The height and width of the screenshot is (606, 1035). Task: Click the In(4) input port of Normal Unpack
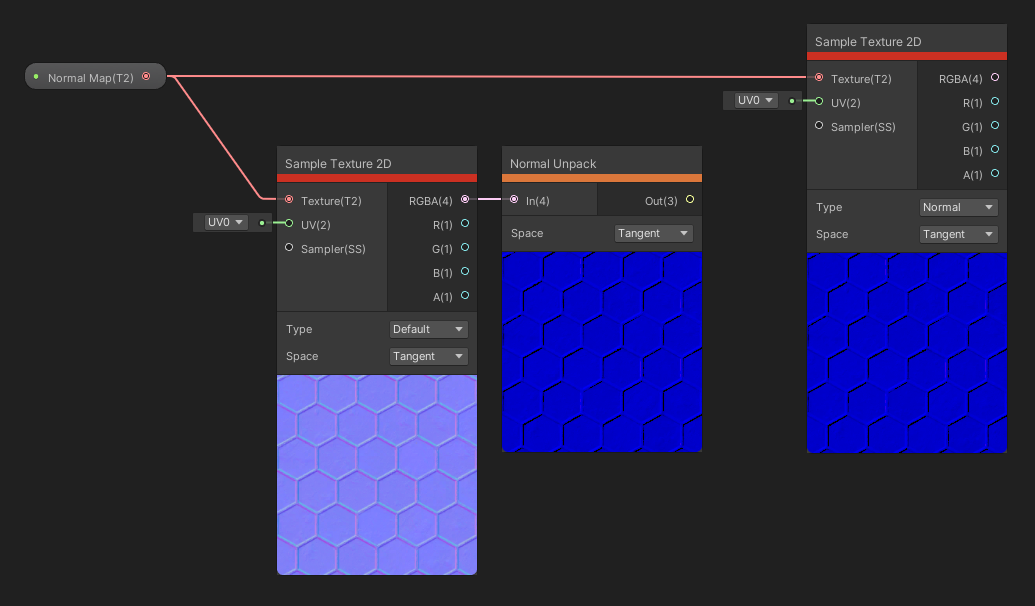tap(514, 200)
